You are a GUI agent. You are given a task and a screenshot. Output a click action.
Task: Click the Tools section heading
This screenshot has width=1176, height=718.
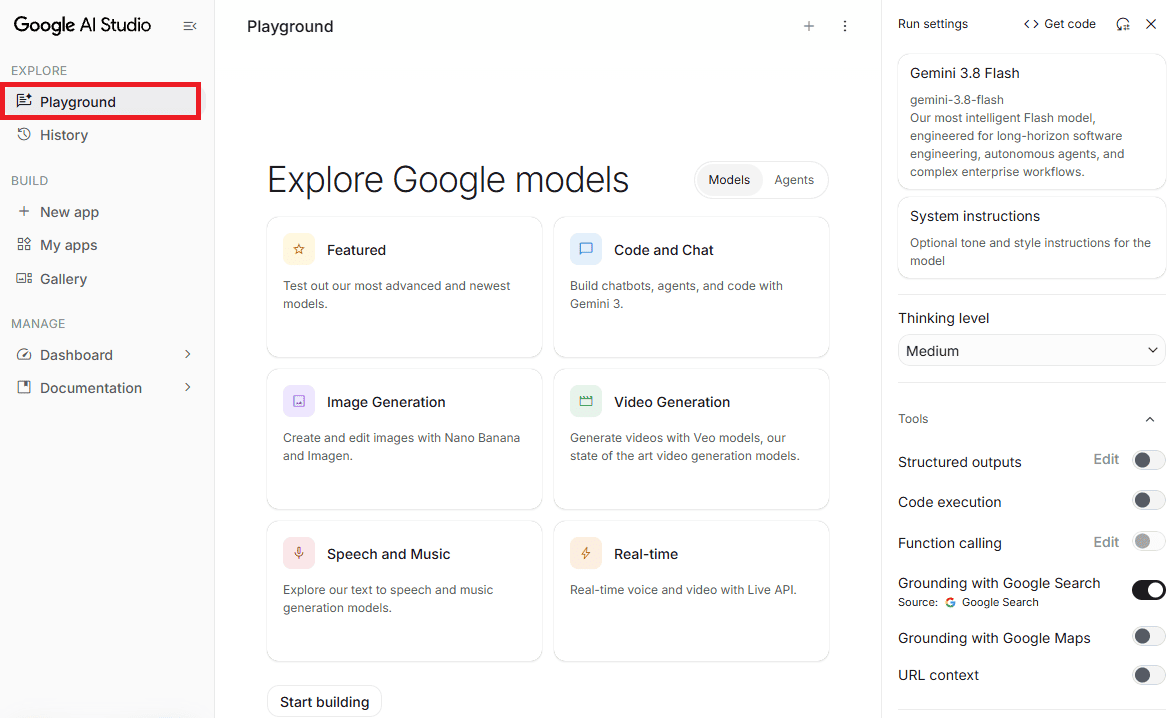(x=913, y=419)
